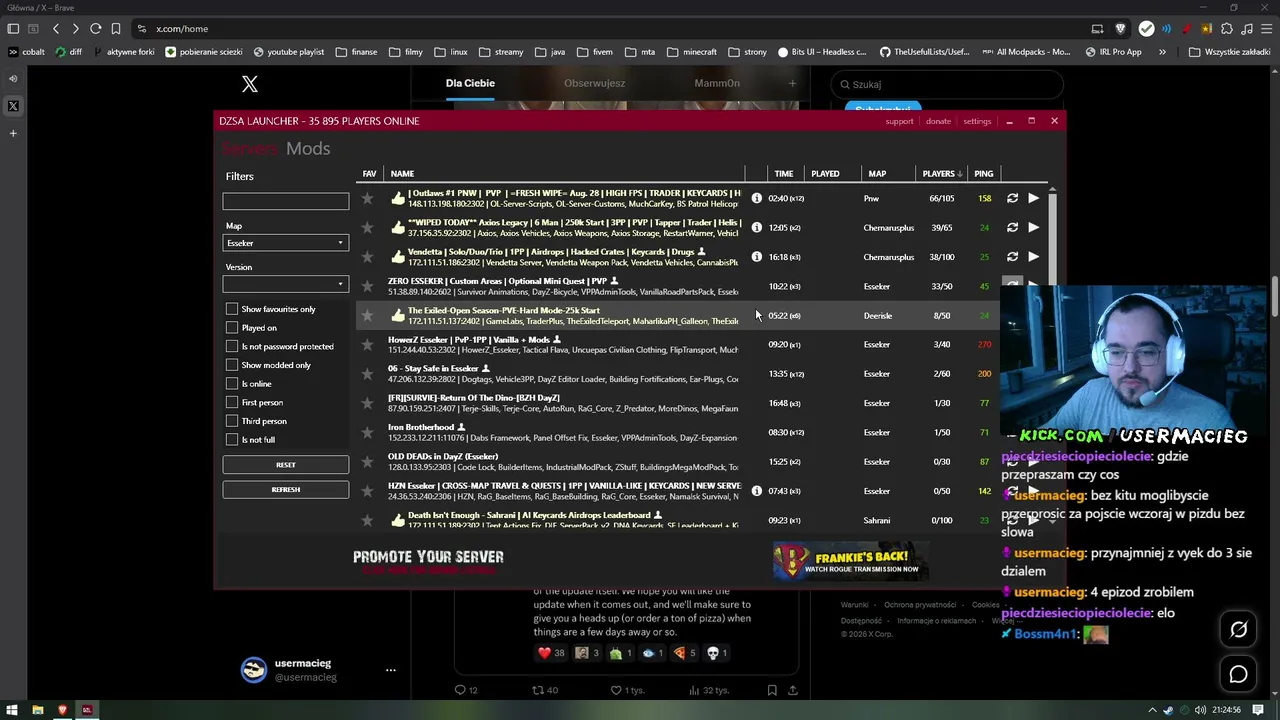Expand the Version dropdown
This screenshot has width=1280, height=720.
[286, 284]
